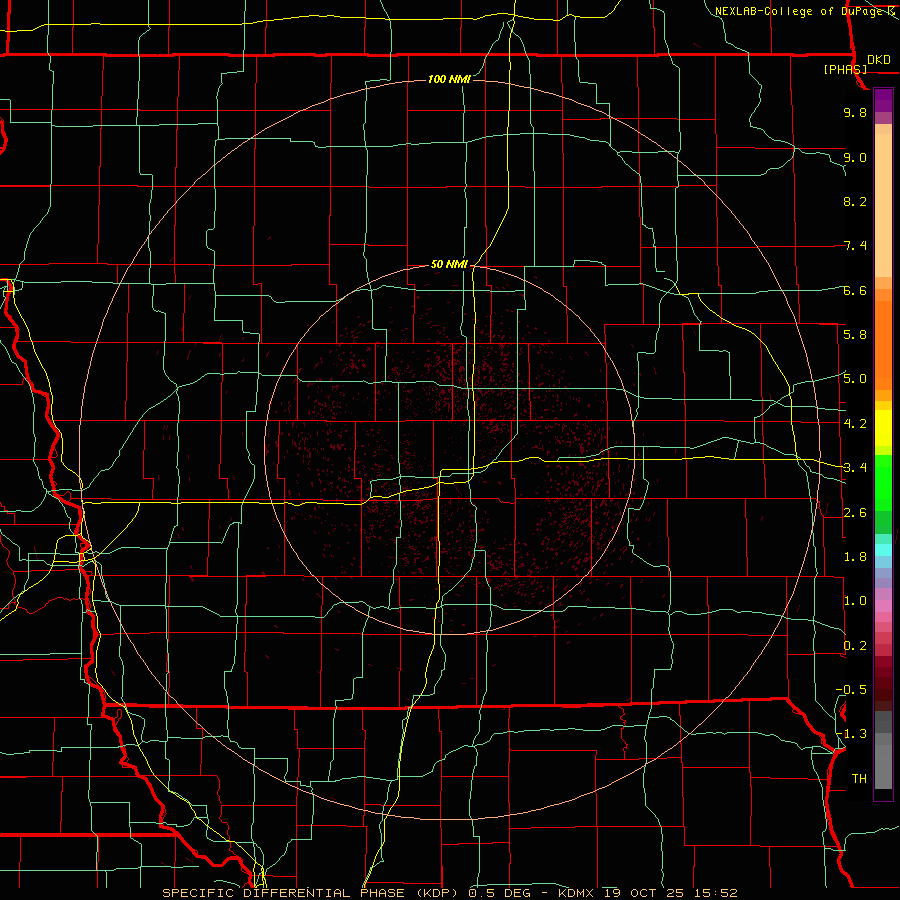Screen dimensions: 900x900
Task: Click the light peach band of the color bar
Action: pyautogui.click(x=883, y=205)
